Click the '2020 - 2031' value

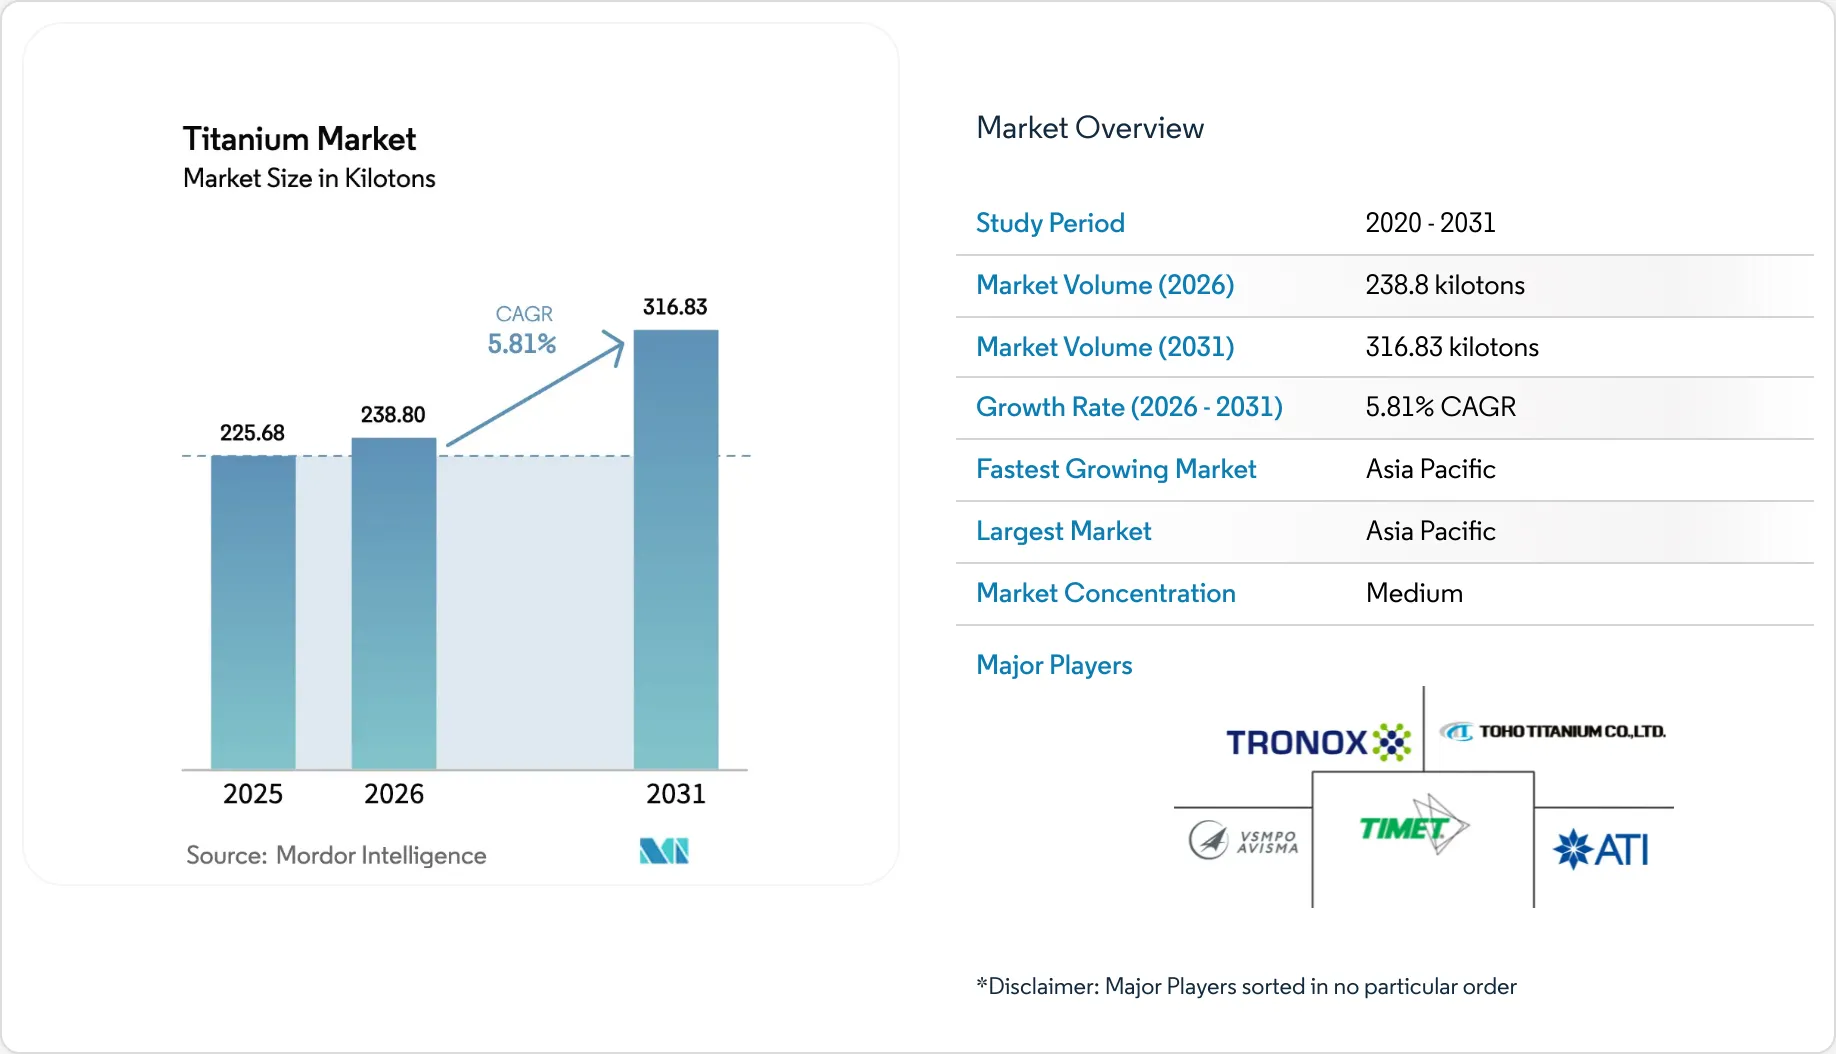[x=1431, y=223]
